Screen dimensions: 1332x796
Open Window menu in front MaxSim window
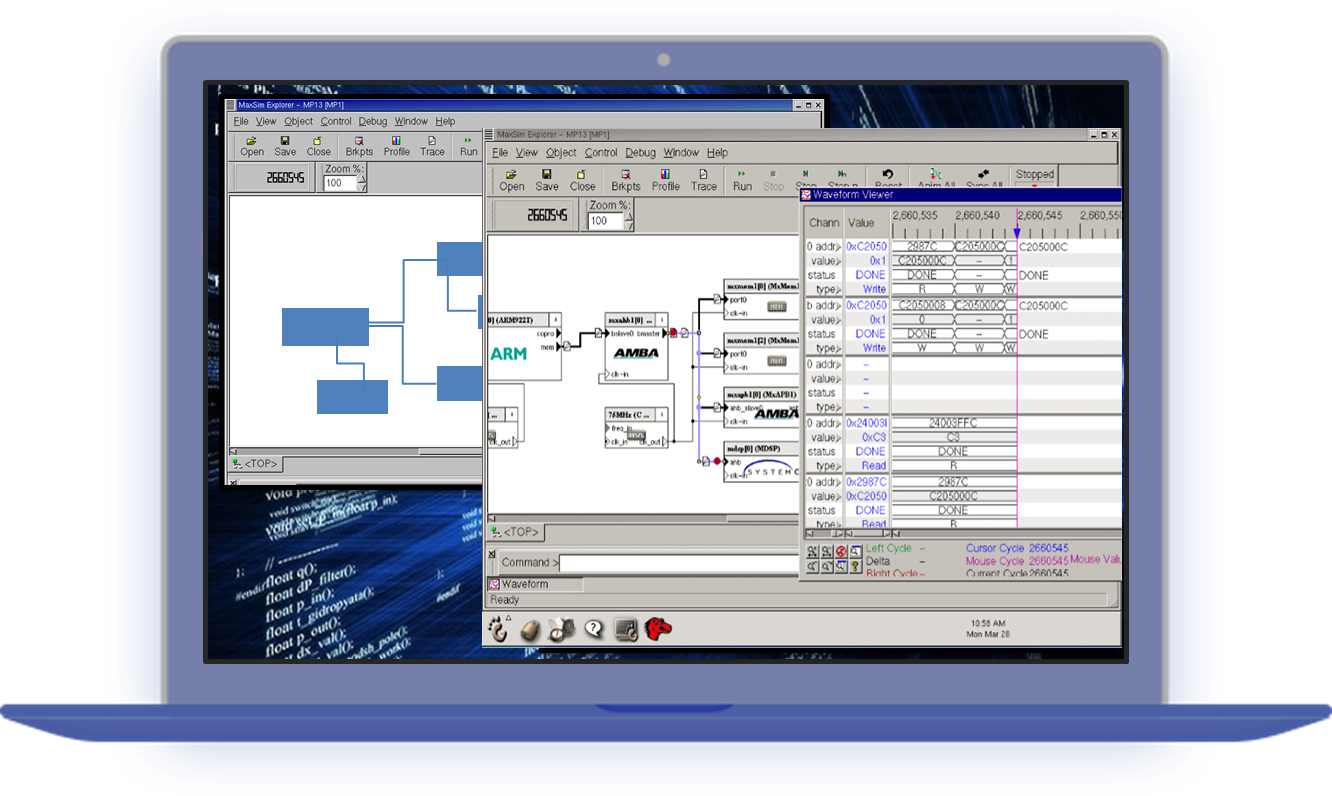pos(681,153)
